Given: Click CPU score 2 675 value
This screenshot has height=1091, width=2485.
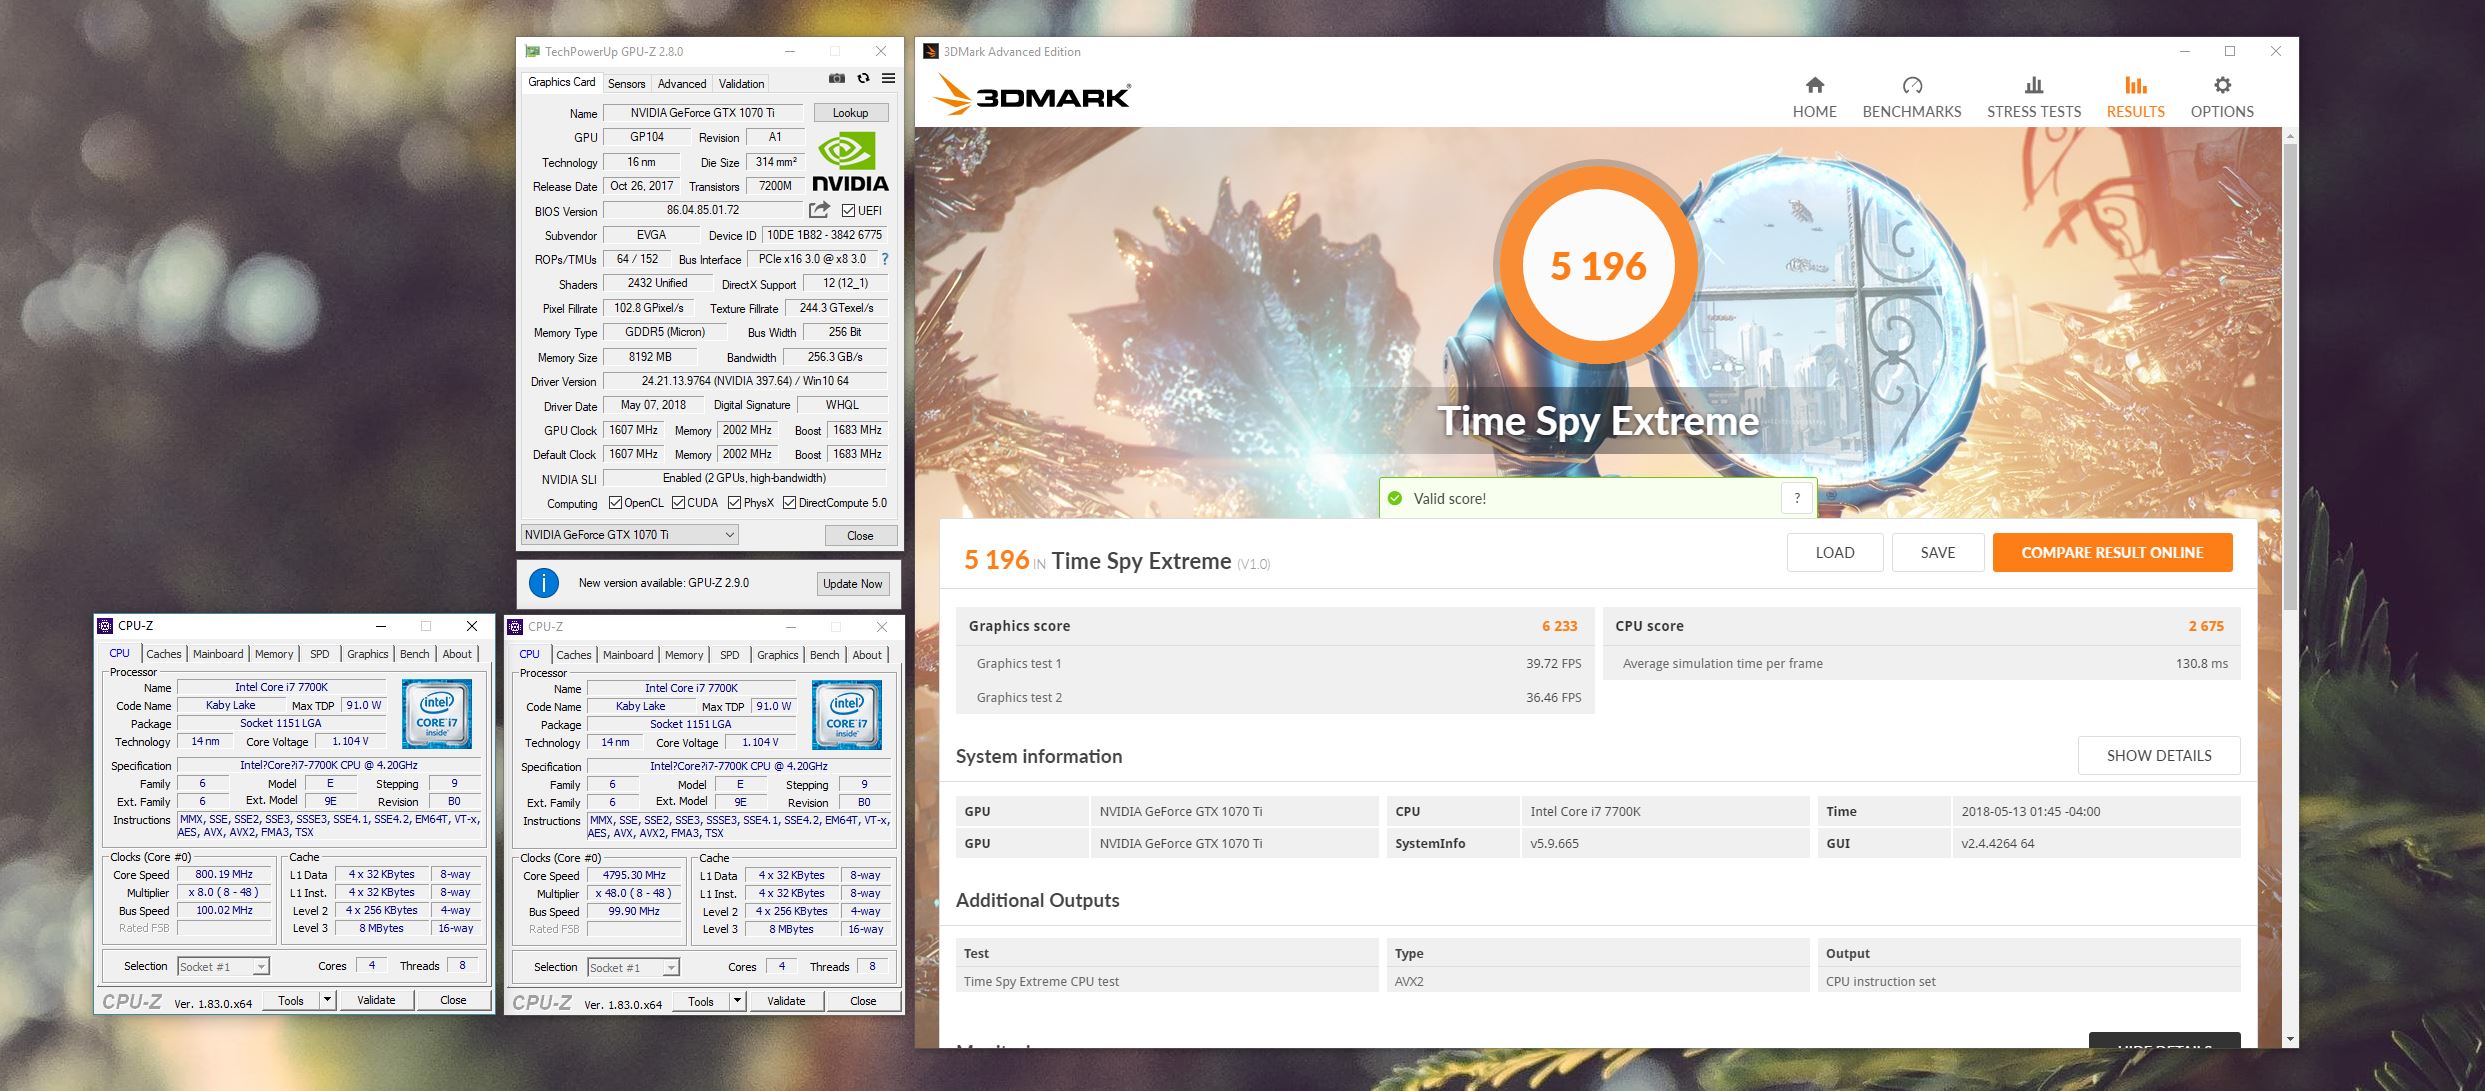Looking at the screenshot, I should click(2206, 626).
